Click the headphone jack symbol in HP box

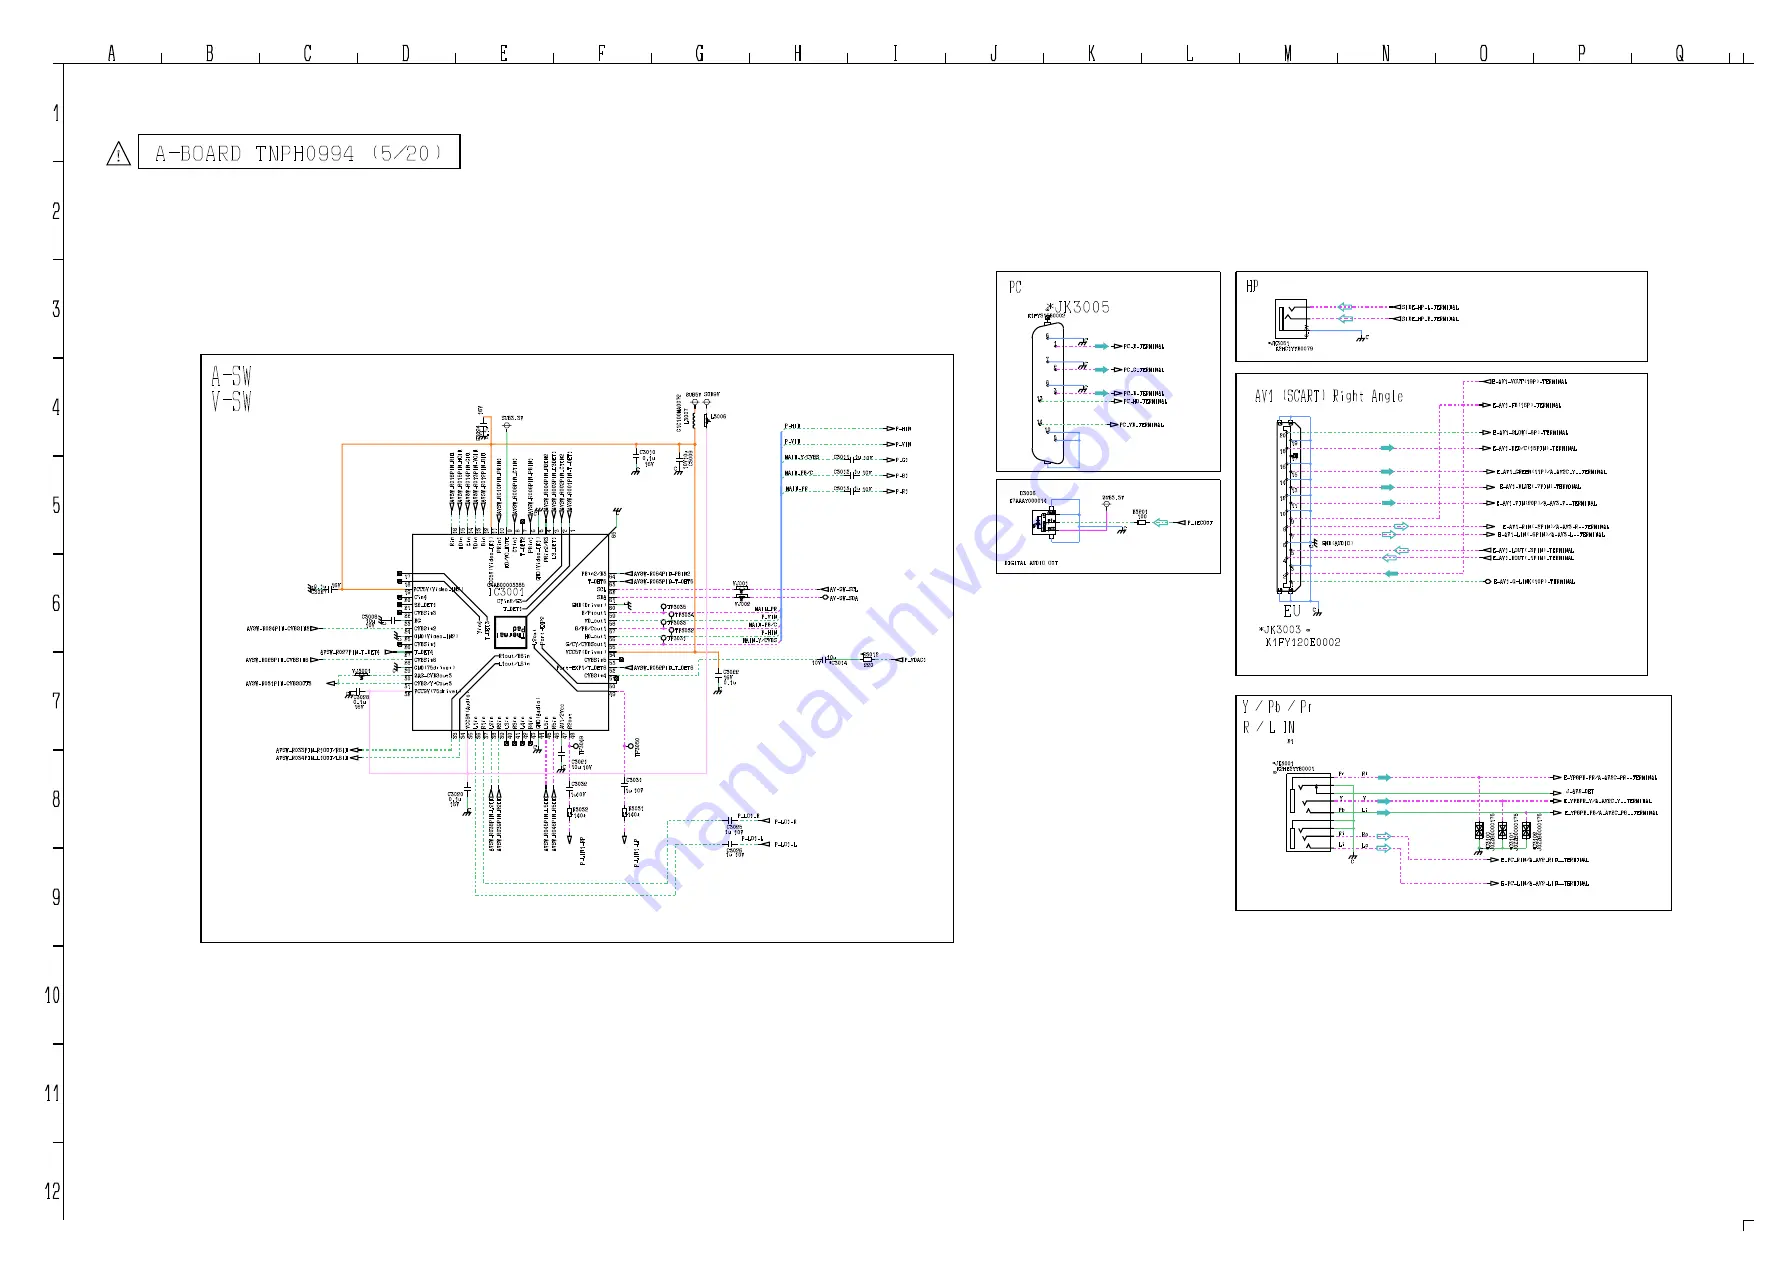pos(1291,319)
